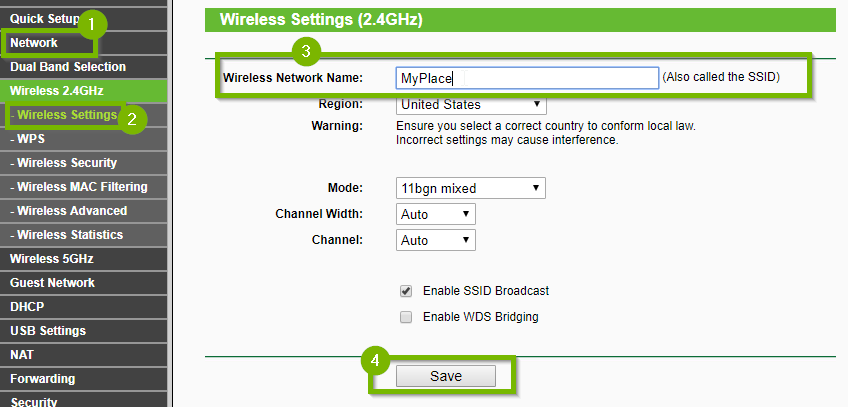Disable the Enable SSID Broadcast checkbox
The image size is (848, 407).
pos(406,291)
